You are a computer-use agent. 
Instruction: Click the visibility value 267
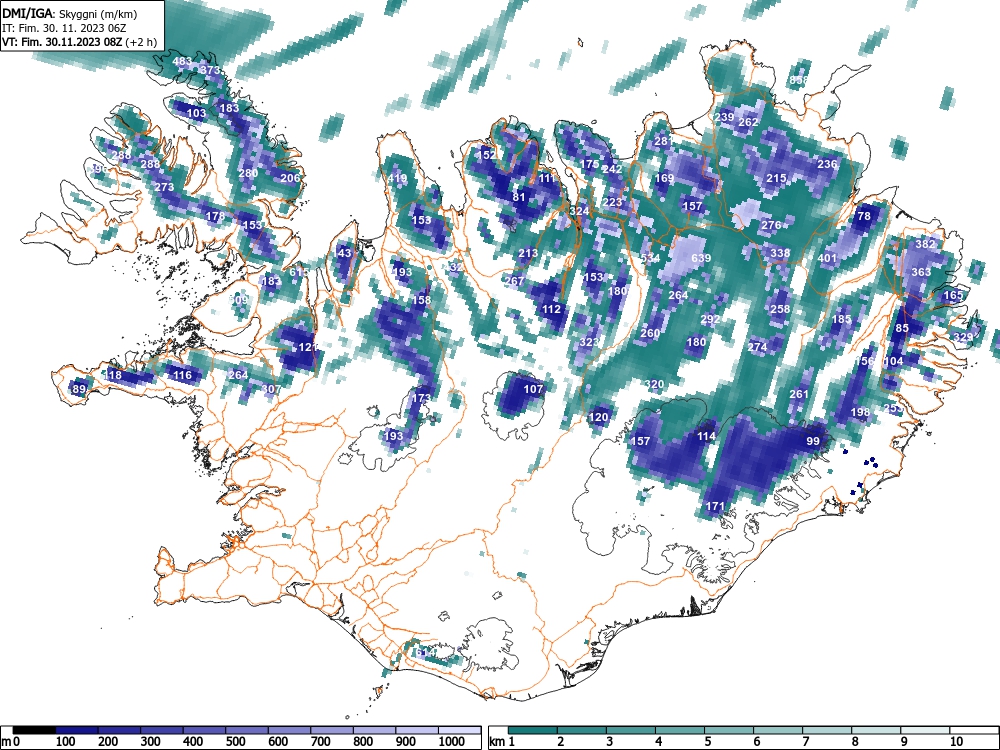514,281
